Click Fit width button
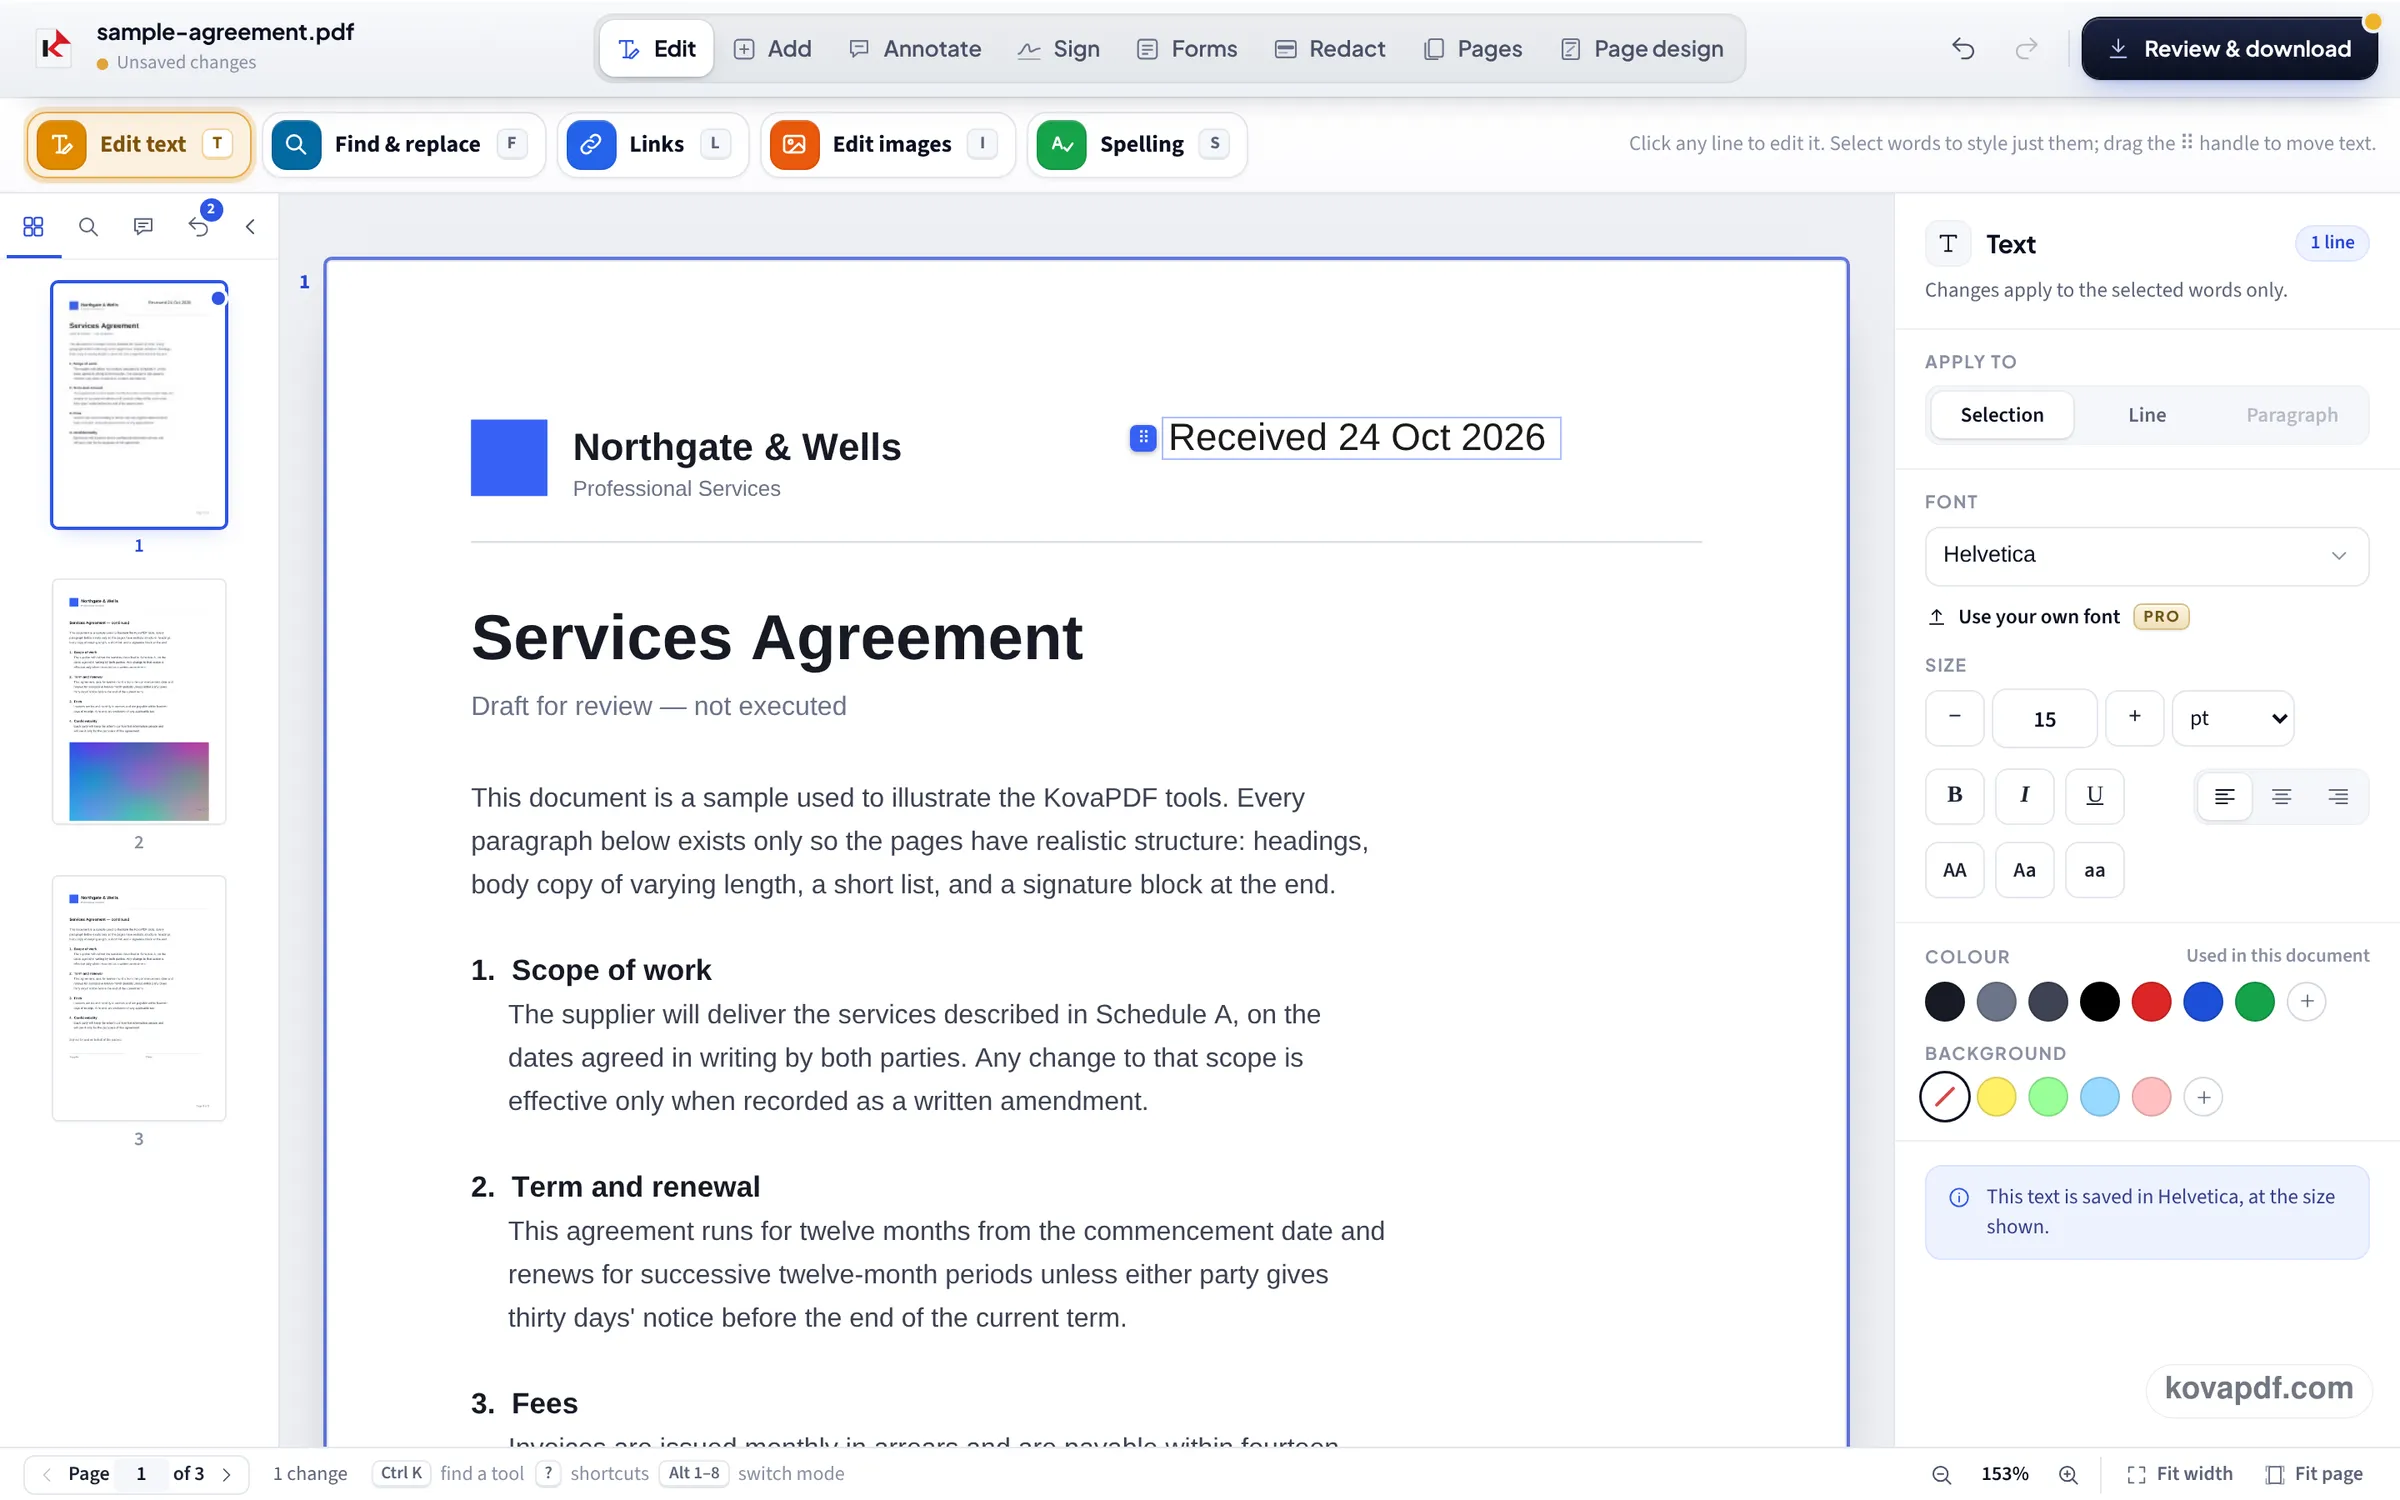Screen dimensions: 2400x1500 (2179, 1474)
